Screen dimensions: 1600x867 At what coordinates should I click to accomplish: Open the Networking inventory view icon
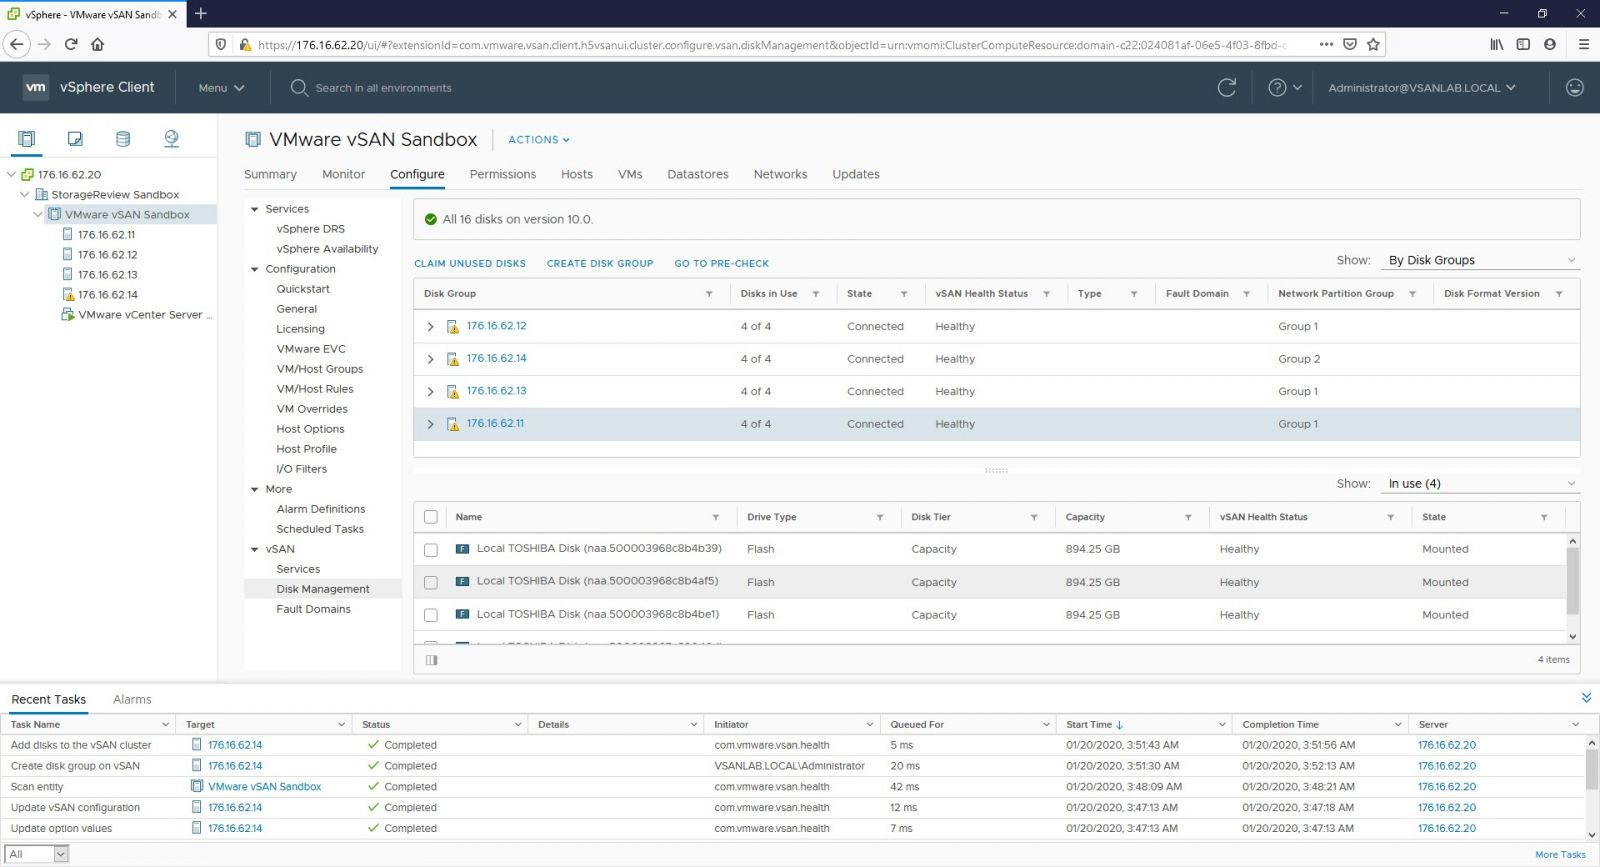[x=171, y=139]
